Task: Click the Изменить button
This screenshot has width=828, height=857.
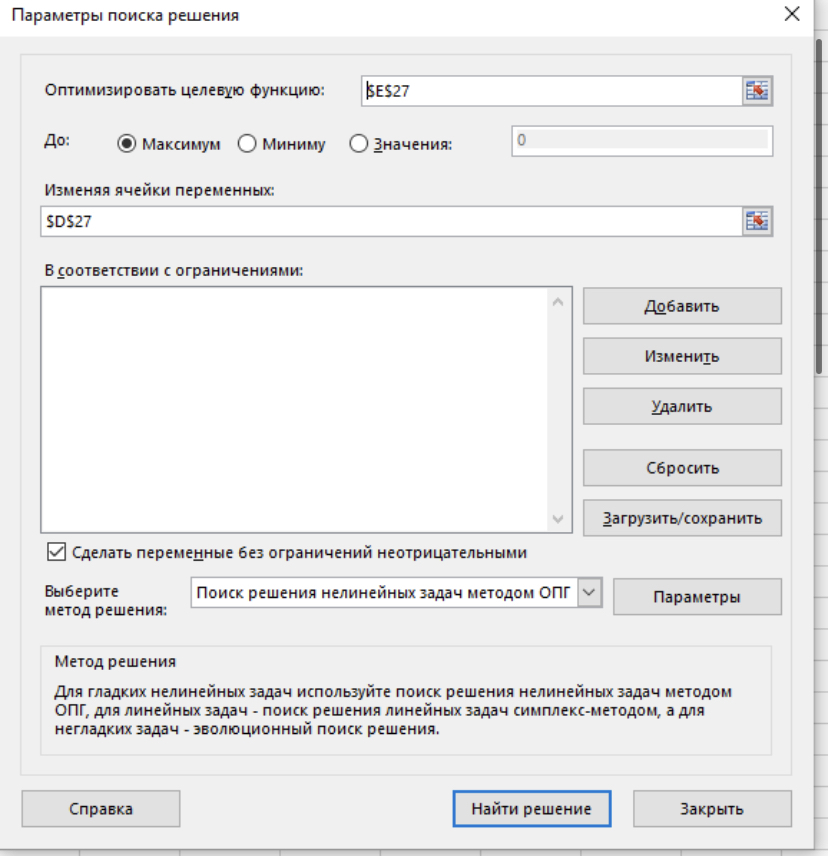Action: [x=682, y=357]
